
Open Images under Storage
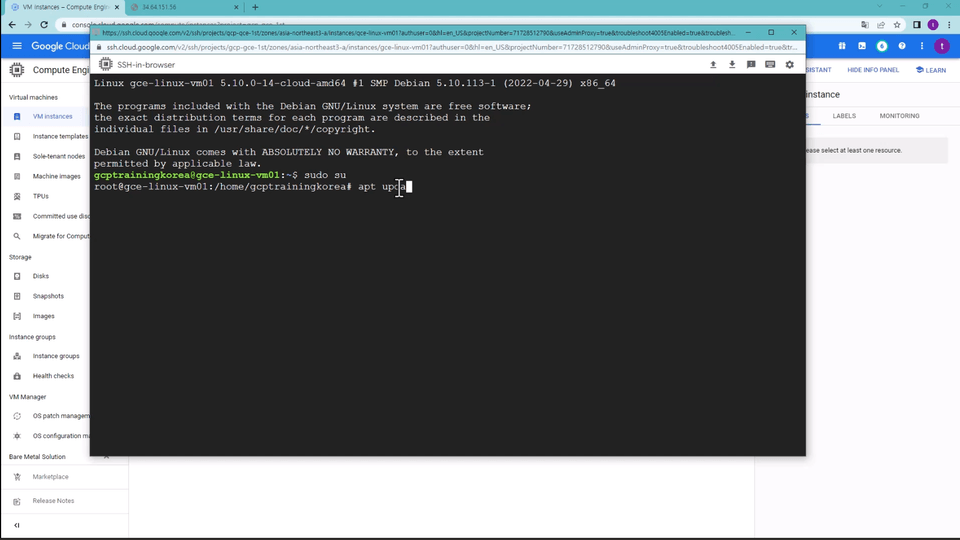[43, 316]
